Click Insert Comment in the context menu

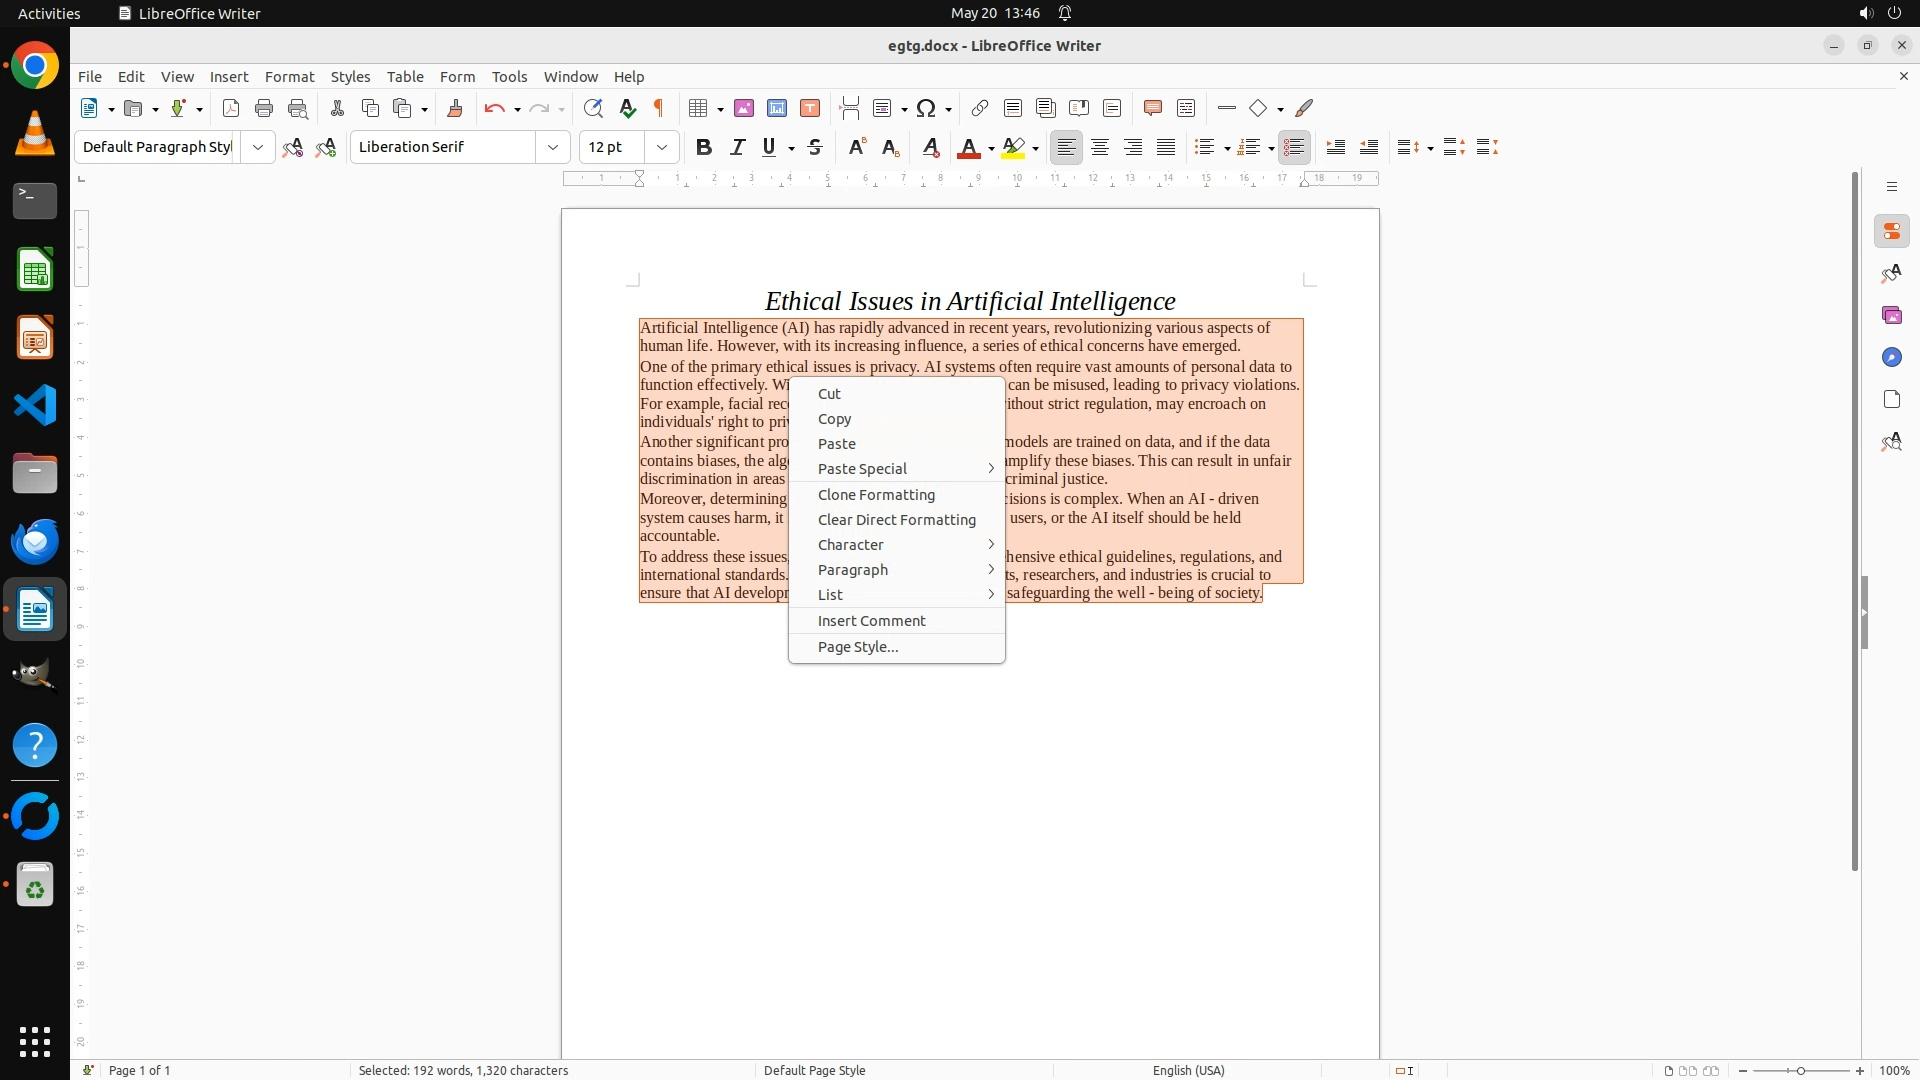[871, 621]
